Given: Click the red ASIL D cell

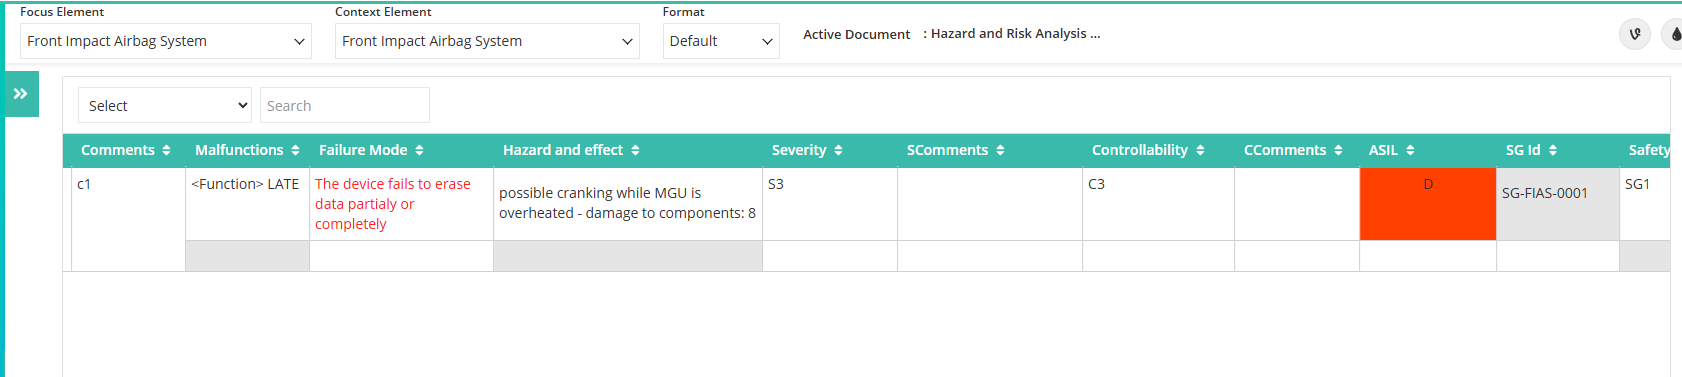Looking at the screenshot, I should click(1428, 204).
